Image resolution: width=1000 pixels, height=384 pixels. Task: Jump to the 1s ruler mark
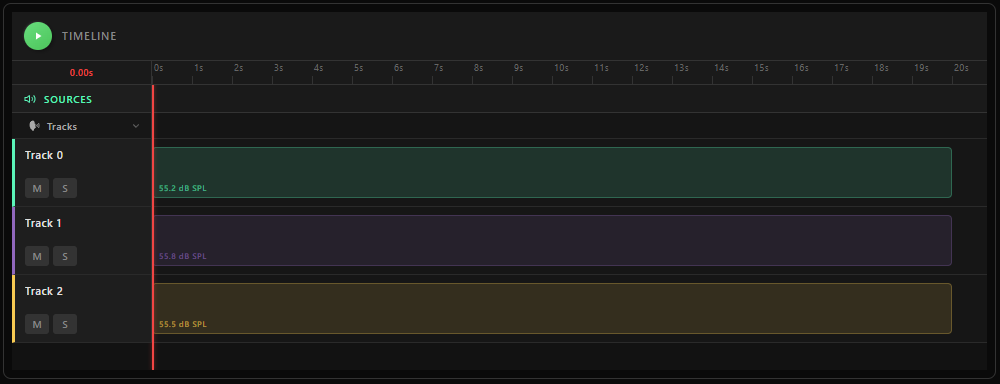(198, 68)
